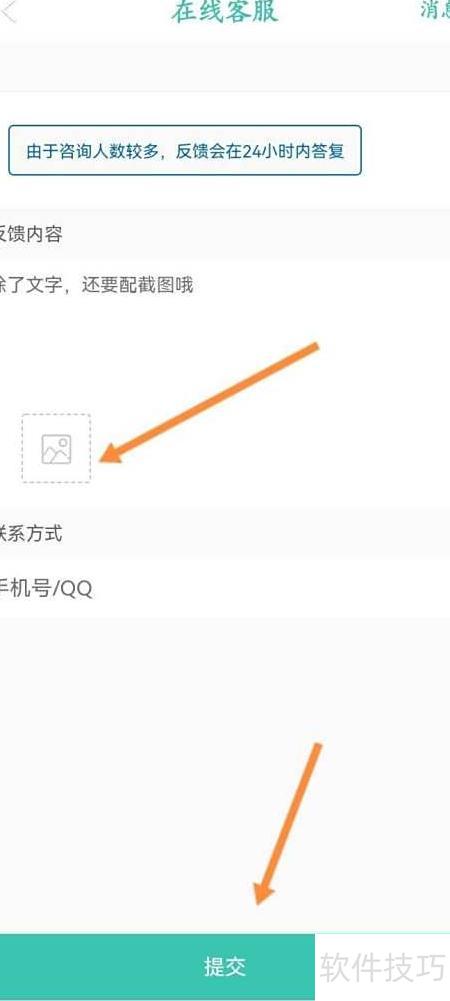This screenshot has width=450, height=1001.
Task: Open the 消息 messages link
Action: click(x=435, y=10)
